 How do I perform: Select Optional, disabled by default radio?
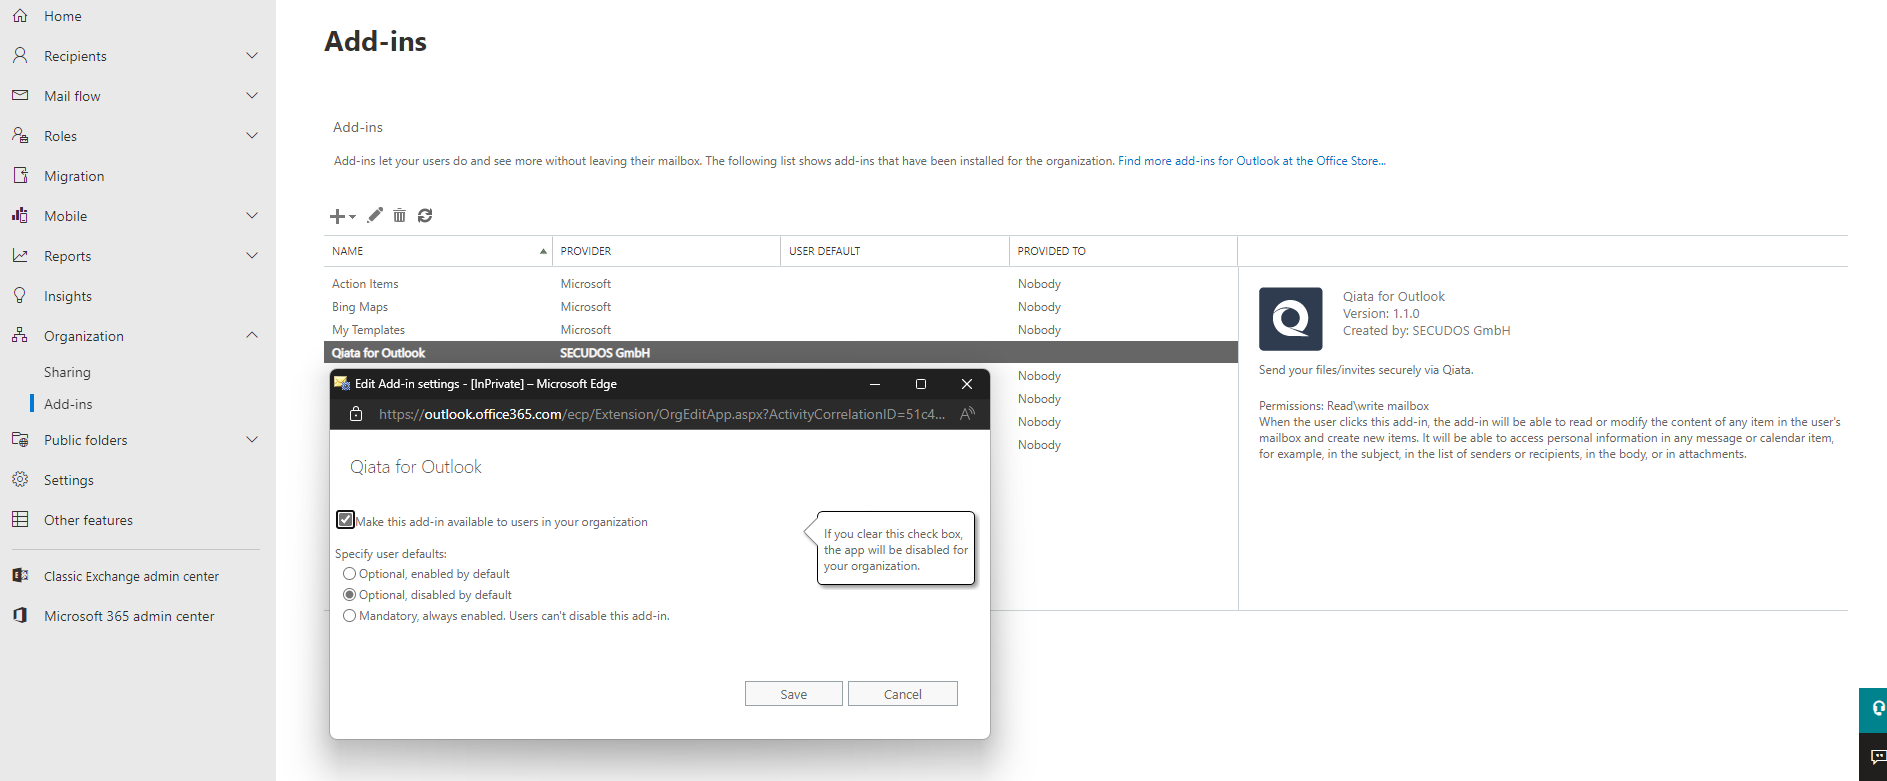[349, 595]
